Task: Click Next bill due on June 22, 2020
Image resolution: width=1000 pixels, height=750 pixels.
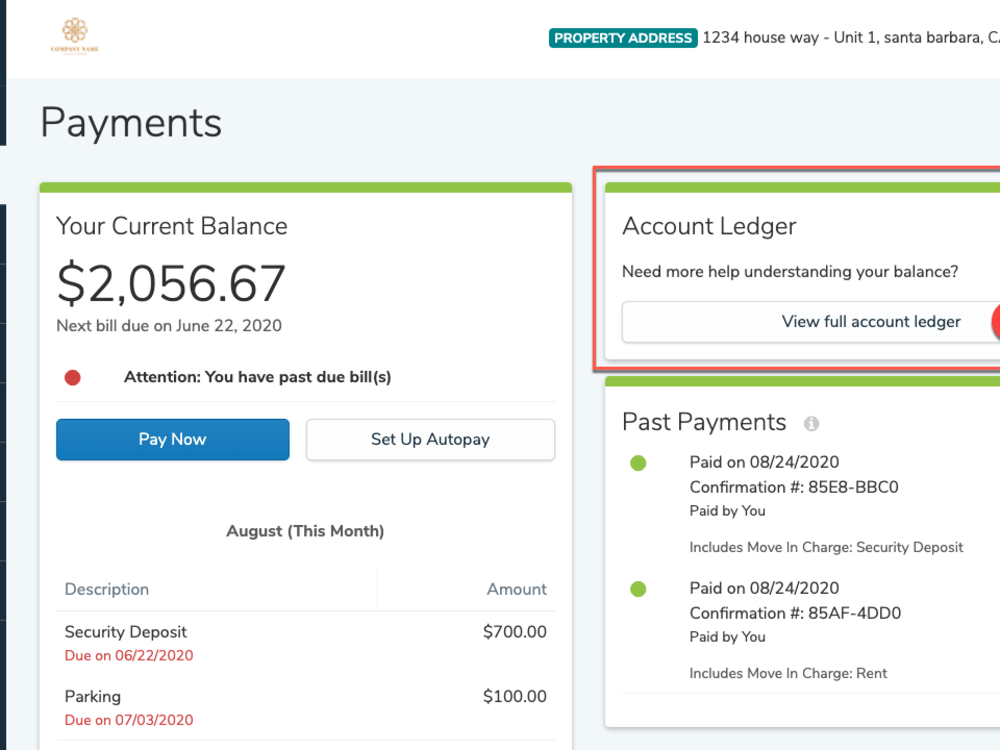Action: coord(169,326)
